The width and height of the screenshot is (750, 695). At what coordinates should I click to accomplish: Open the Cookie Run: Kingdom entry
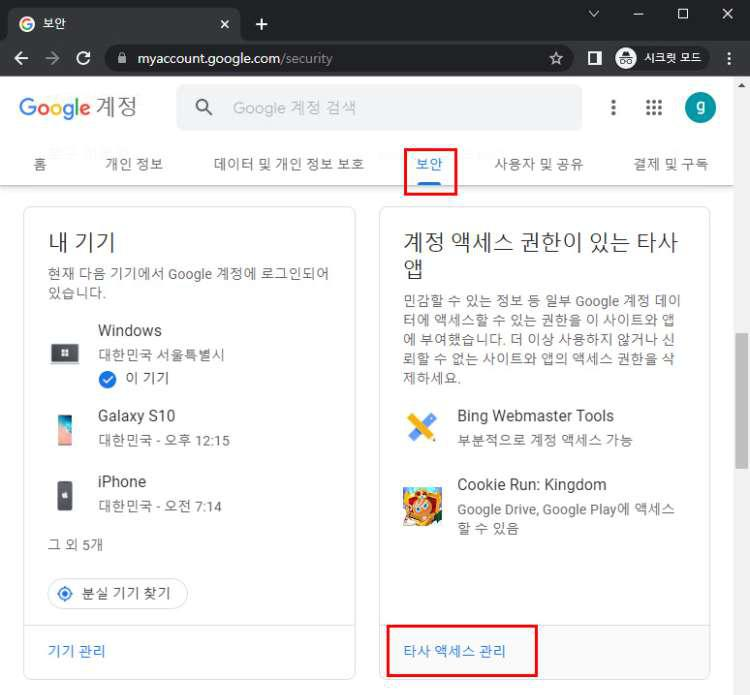pos(544,506)
